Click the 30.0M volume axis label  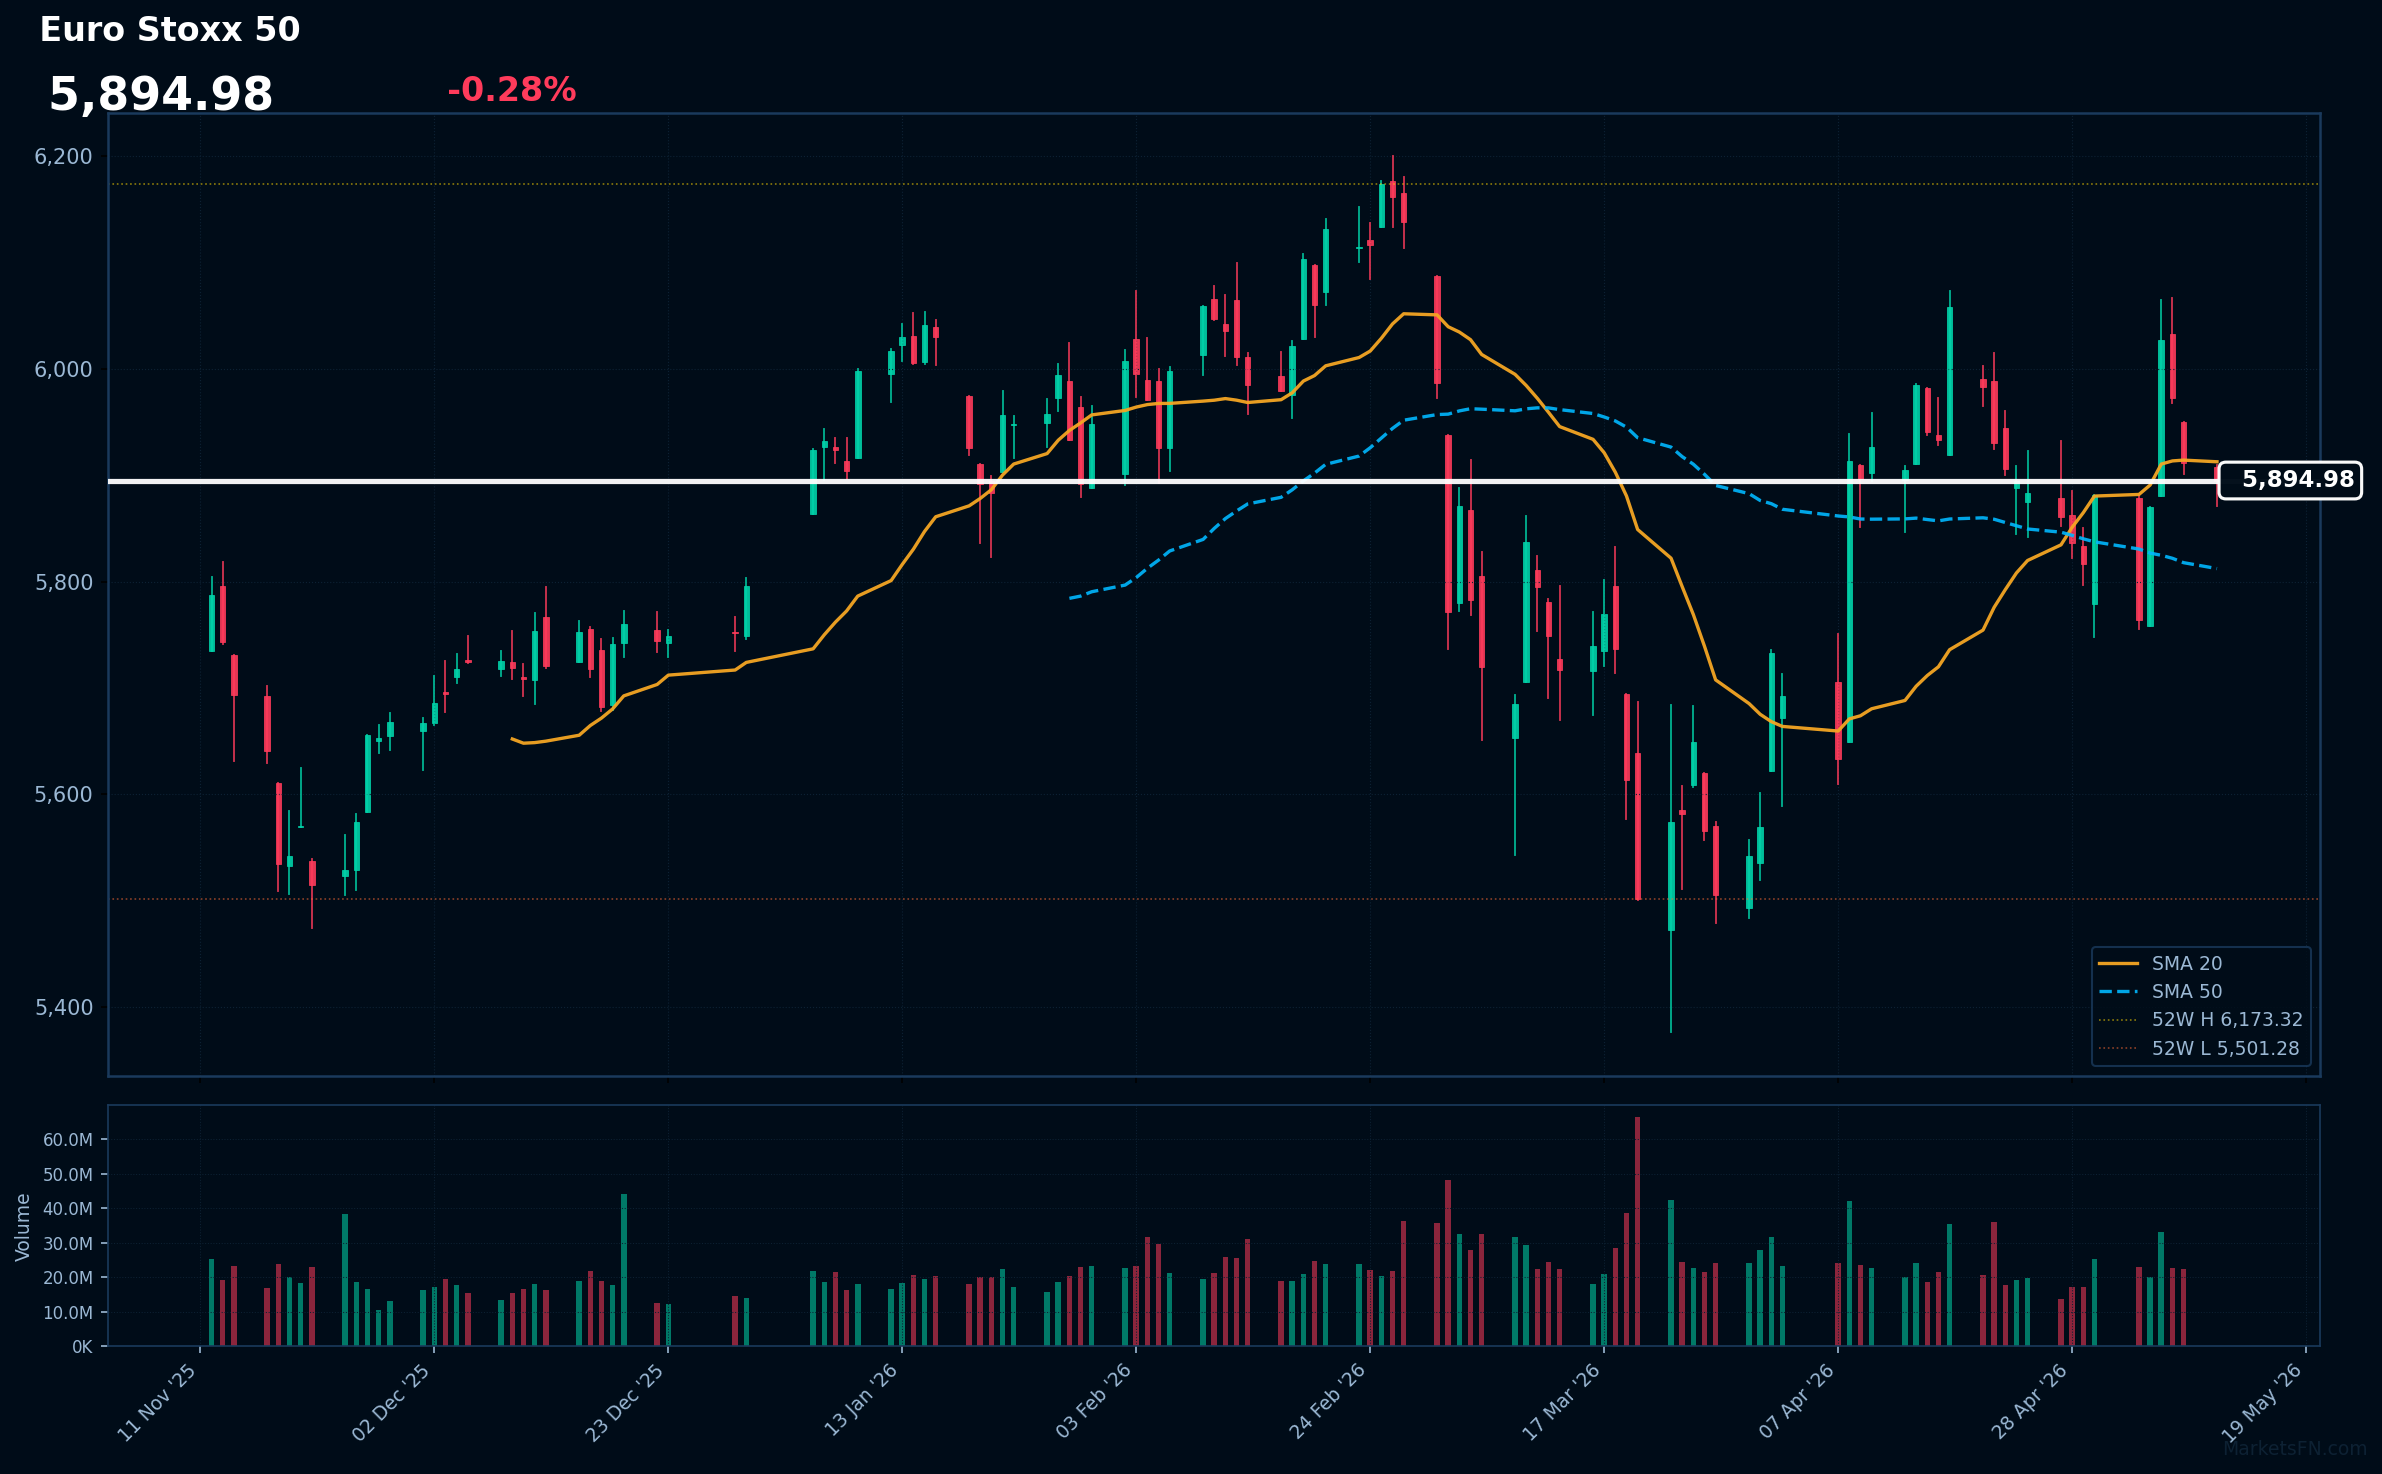pyautogui.click(x=68, y=1243)
